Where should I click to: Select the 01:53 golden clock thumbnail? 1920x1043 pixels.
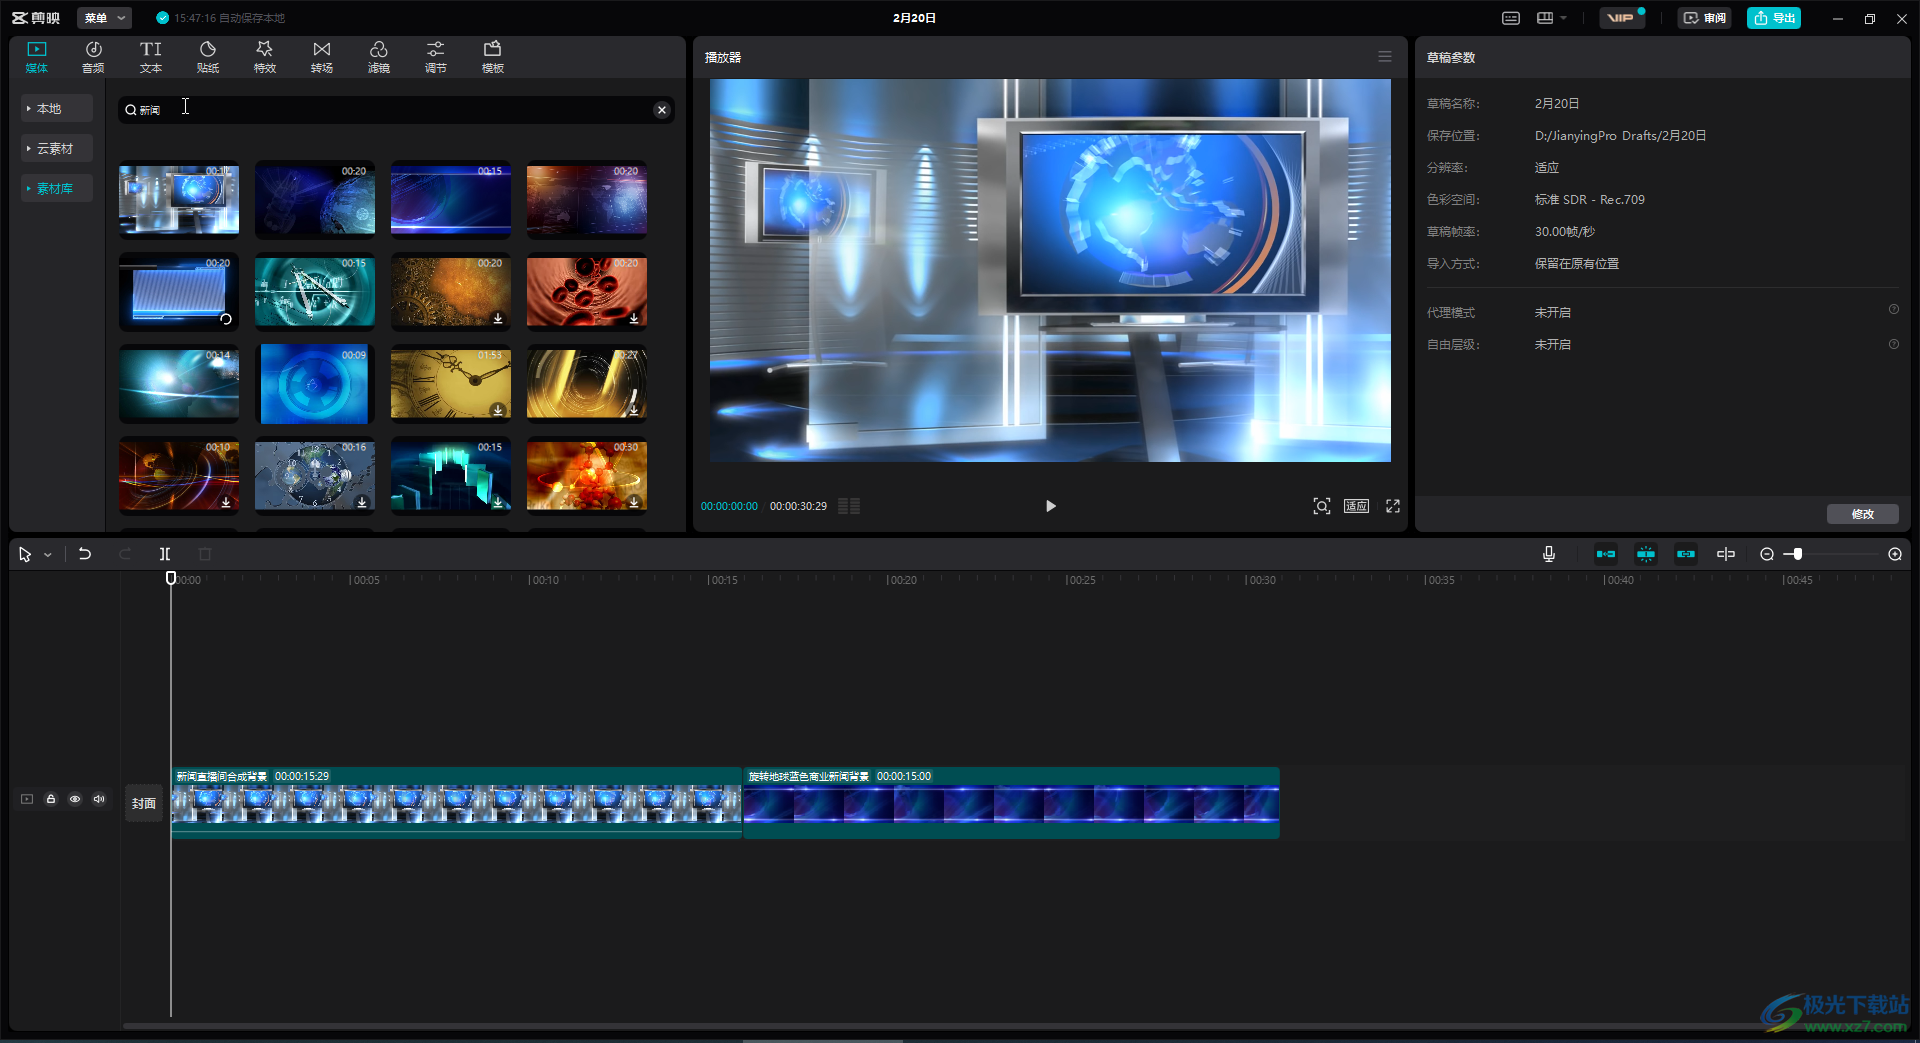tap(451, 383)
